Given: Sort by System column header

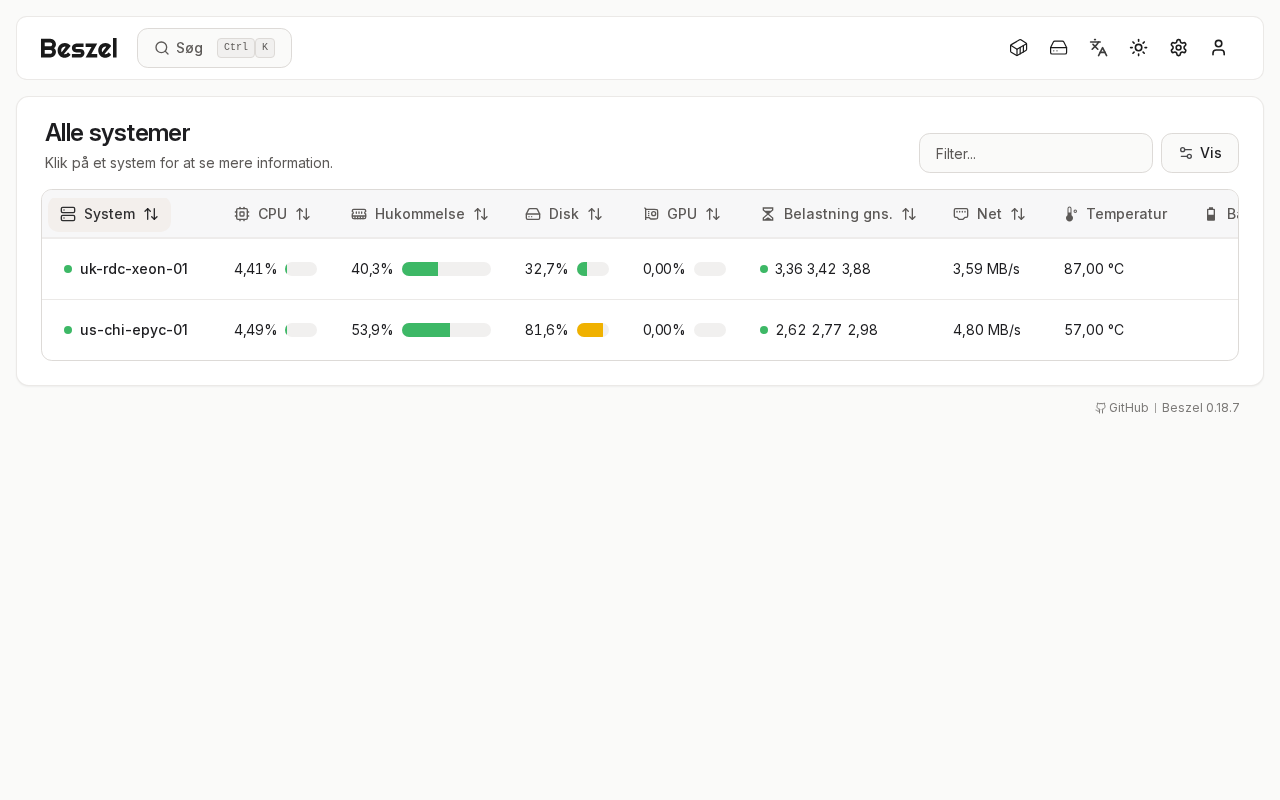Looking at the screenshot, I should pyautogui.click(x=109, y=214).
